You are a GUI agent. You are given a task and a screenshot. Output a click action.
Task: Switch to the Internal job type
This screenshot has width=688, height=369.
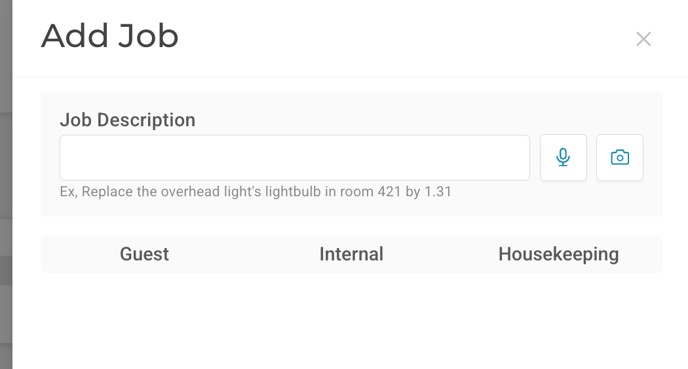pyautogui.click(x=351, y=254)
